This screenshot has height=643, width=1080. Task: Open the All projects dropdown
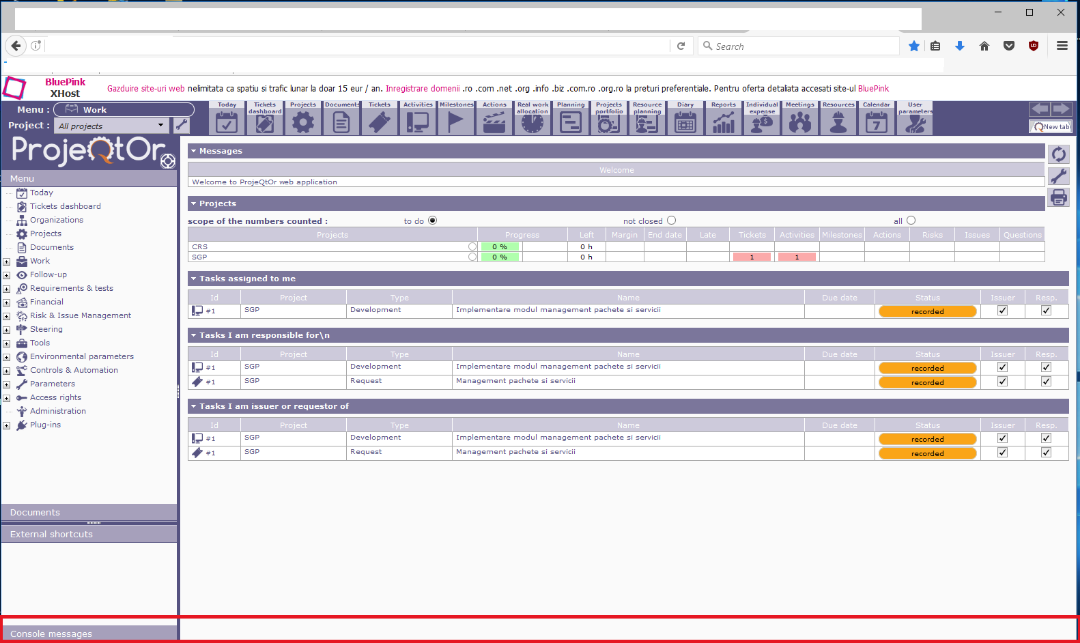(112, 126)
